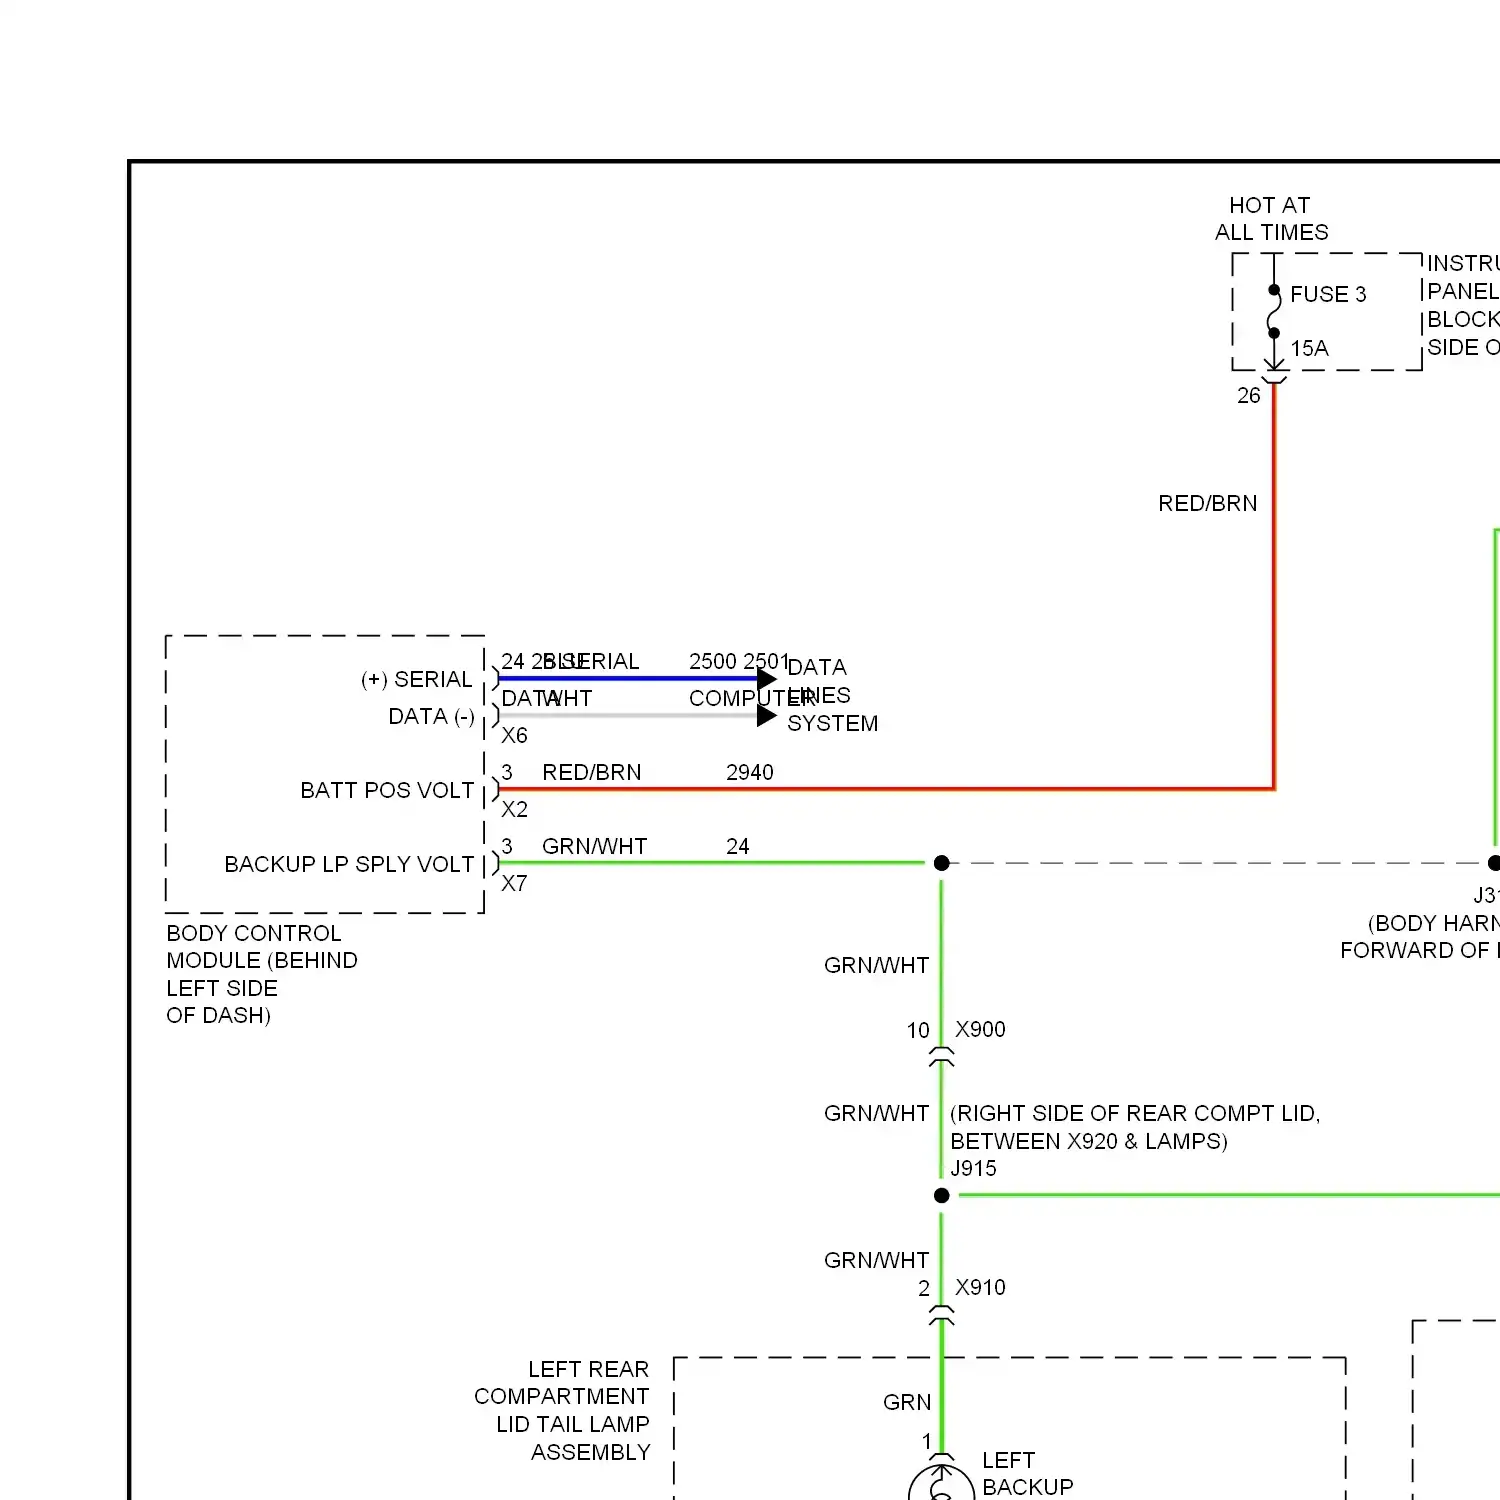Screen dimensions: 1500x1500
Task: Click the '15A' fuse rating text
Action: pyautogui.click(x=1309, y=348)
